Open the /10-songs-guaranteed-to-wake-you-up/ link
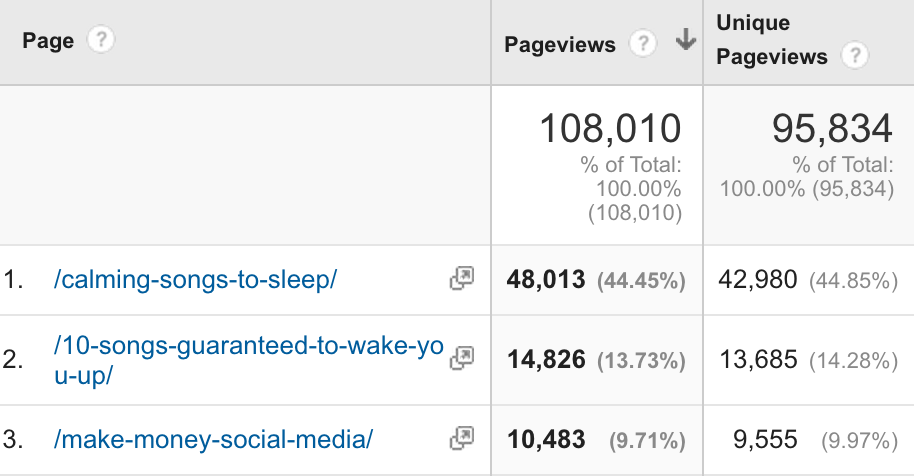 point(249,360)
